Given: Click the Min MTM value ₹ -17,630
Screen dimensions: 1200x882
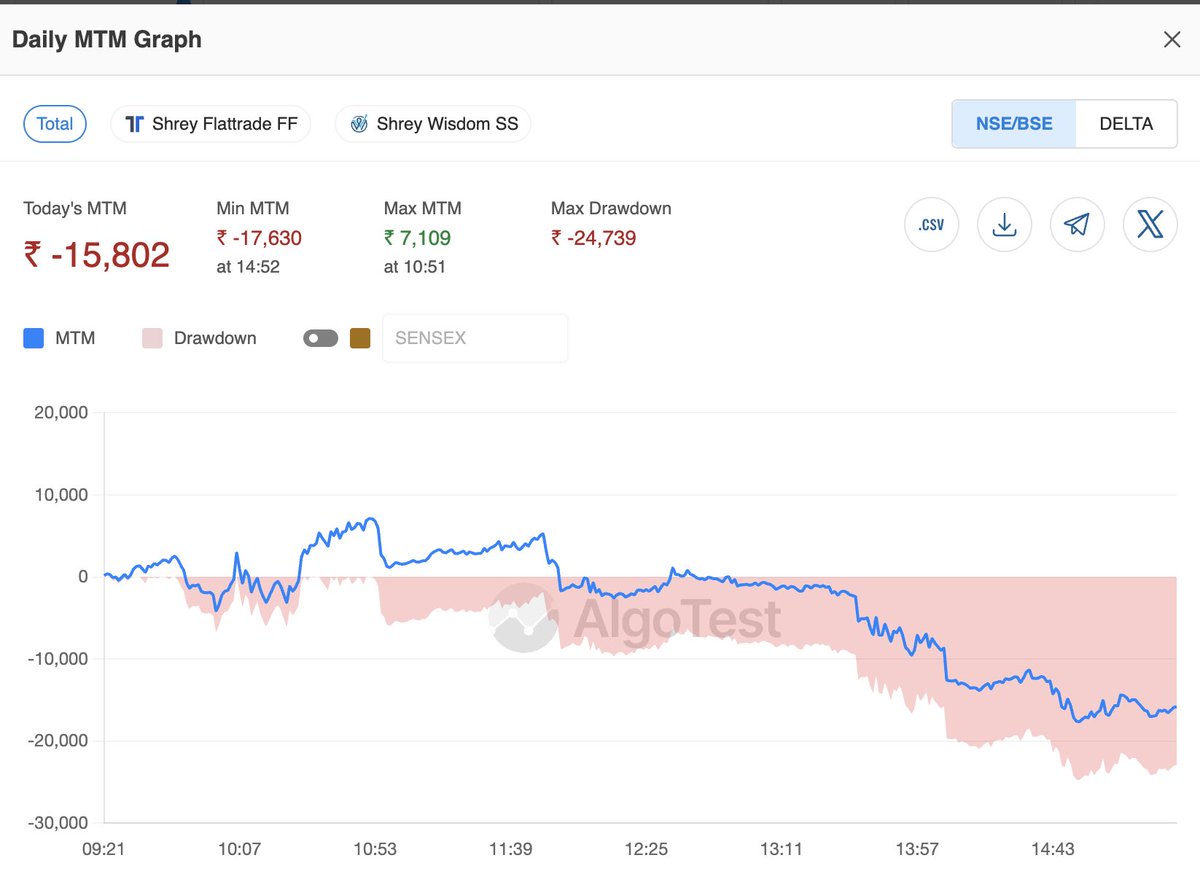Looking at the screenshot, I should [259, 238].
